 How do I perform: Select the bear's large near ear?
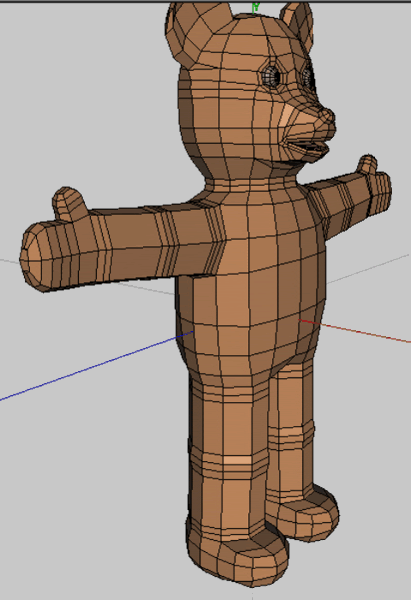pyautogui.click(x=197, y=33)
